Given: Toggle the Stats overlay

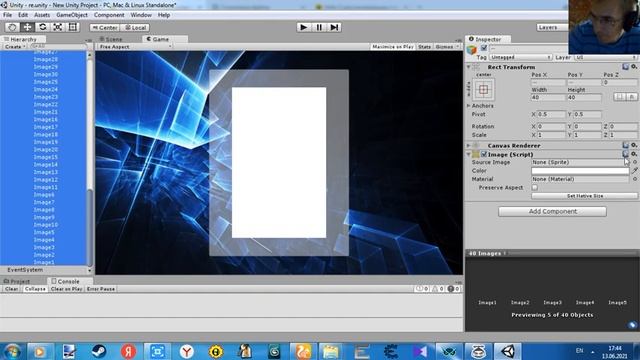Looking at the screenshot, I should click(424, 47).
